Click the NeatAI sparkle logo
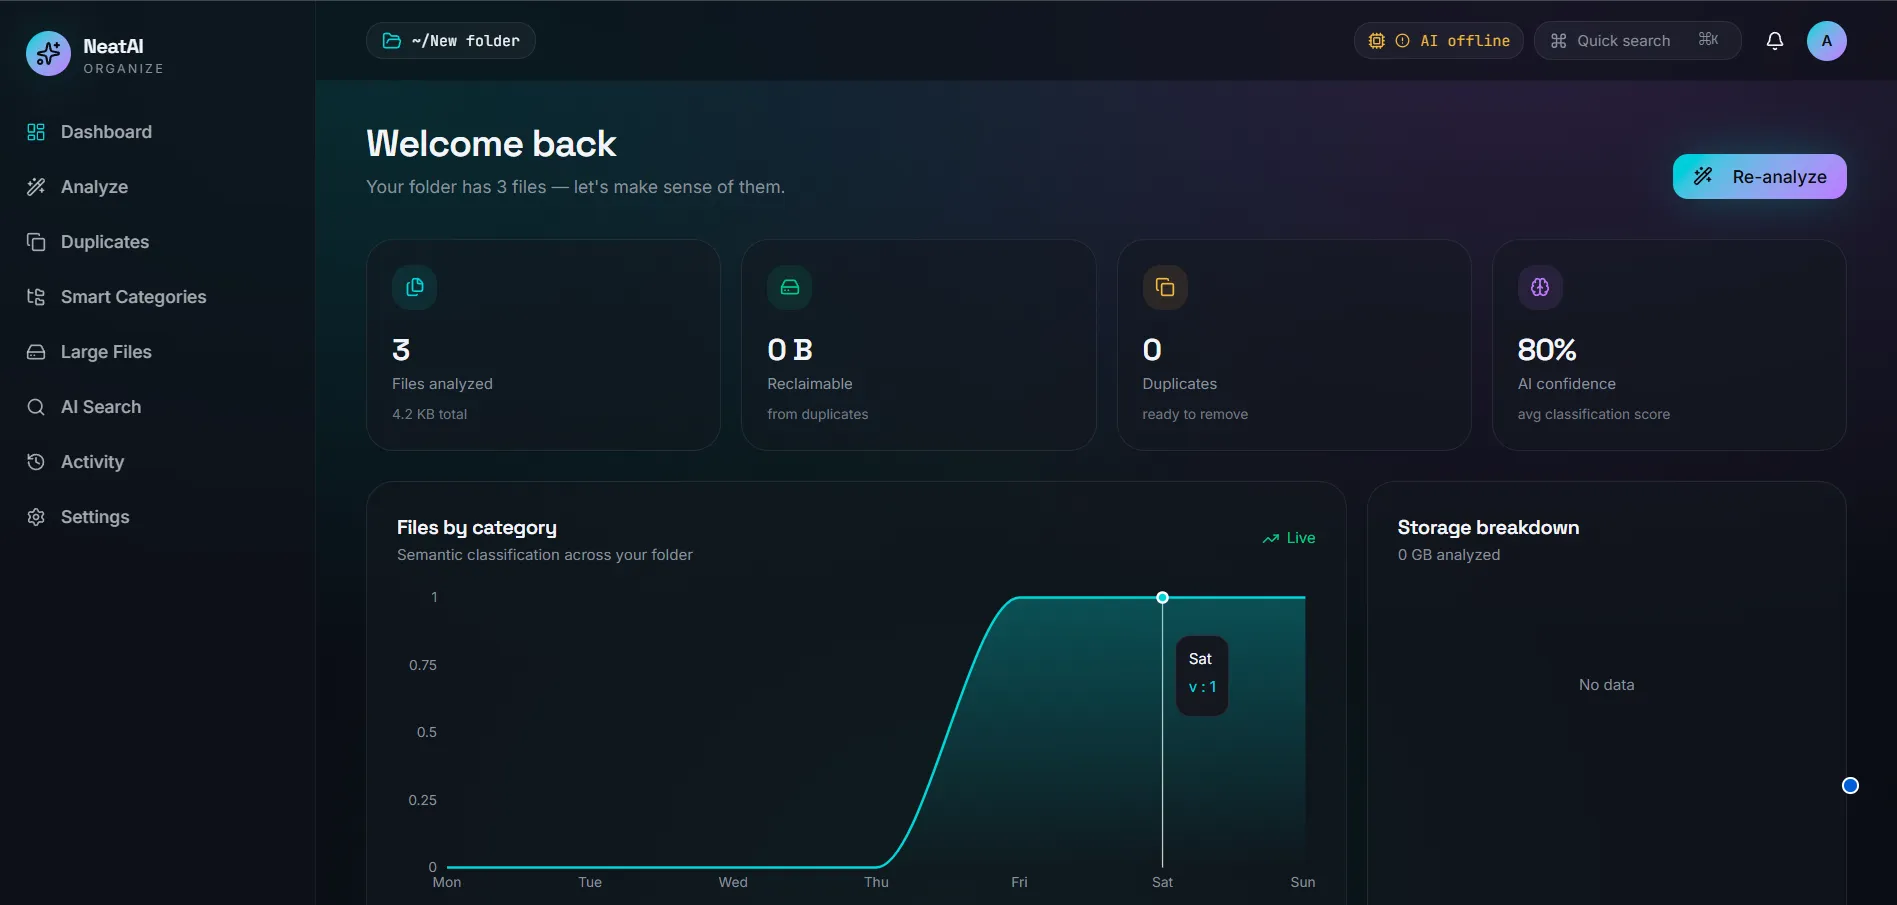 48,54
